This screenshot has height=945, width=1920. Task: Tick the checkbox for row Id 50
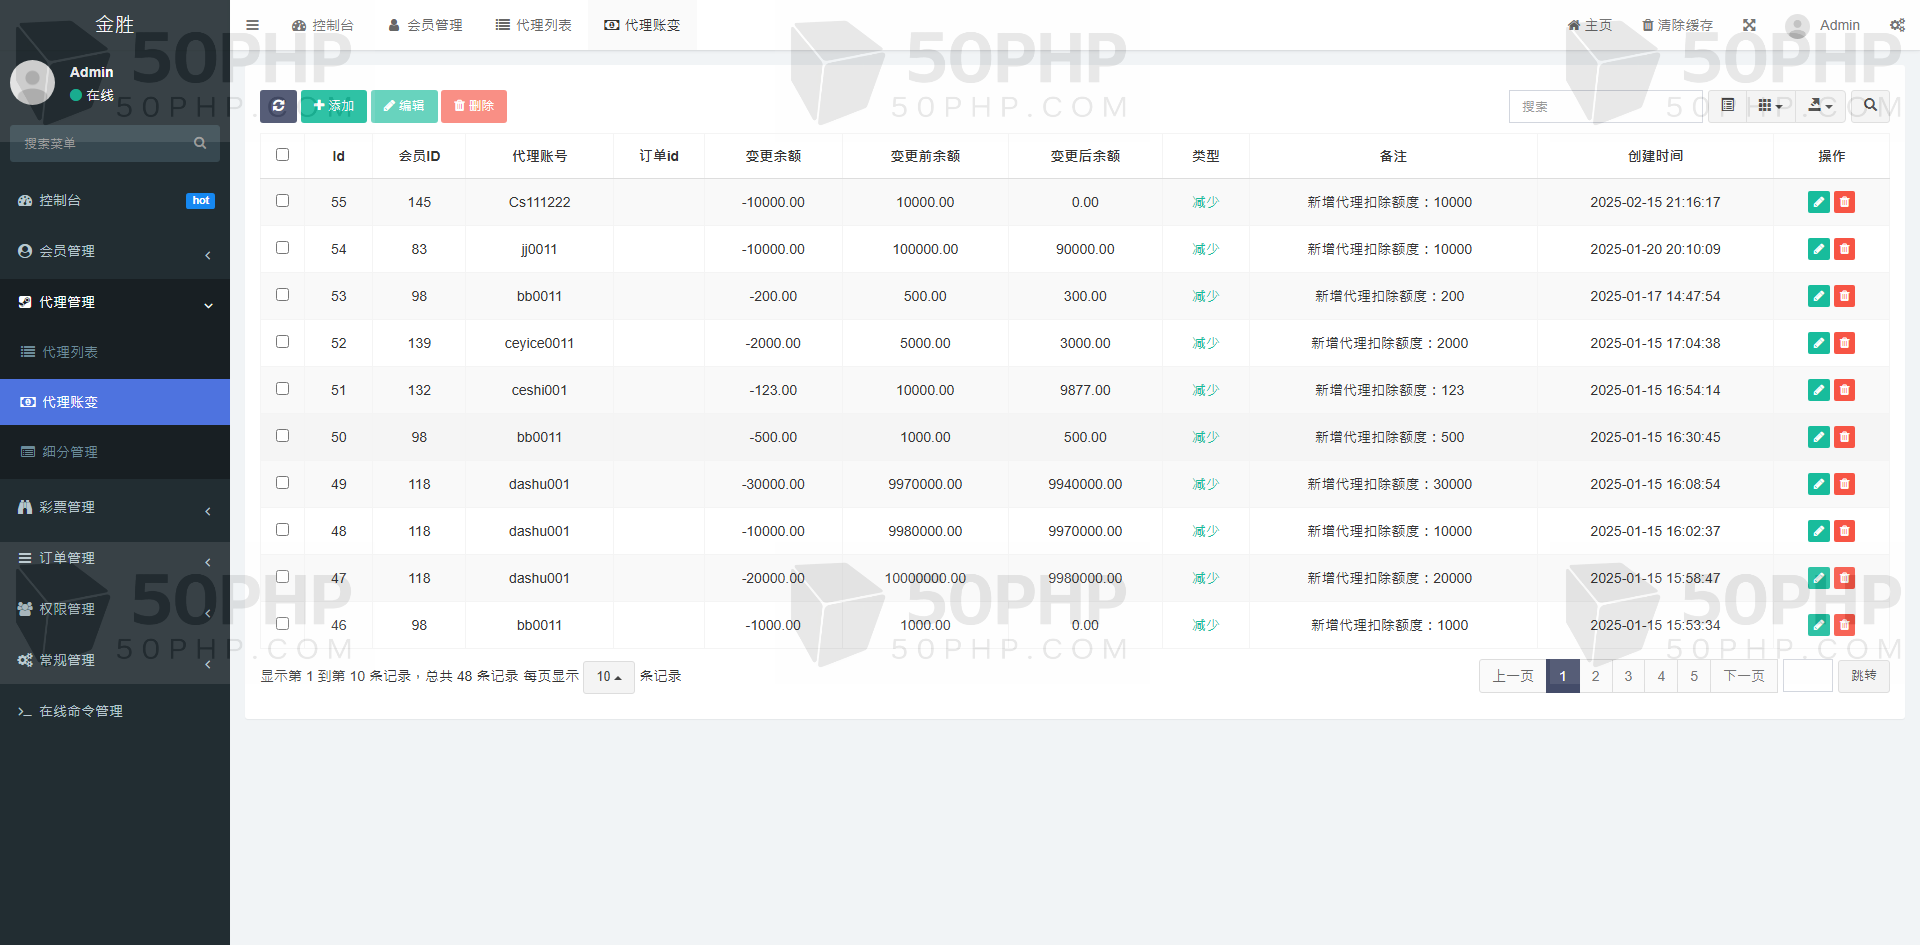pyautogui.click(x=282, y=436)
